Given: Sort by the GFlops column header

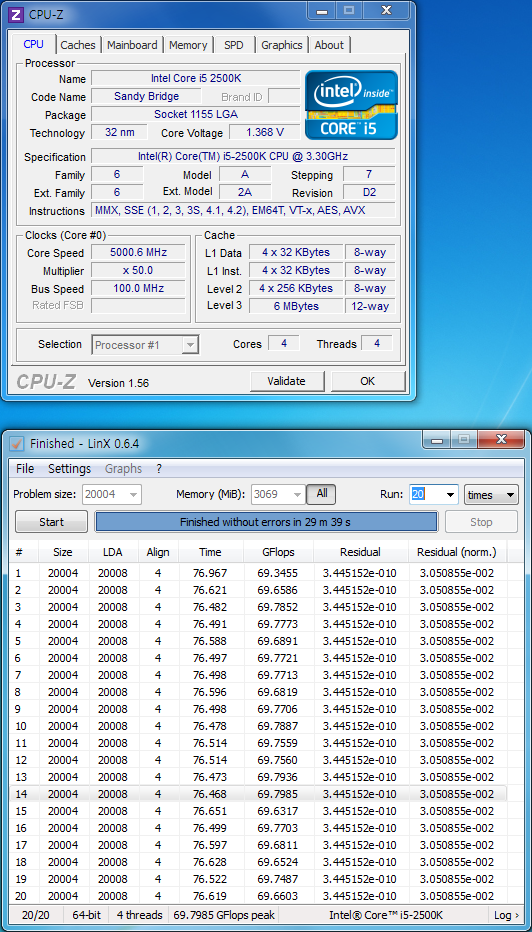Looking at the screenshot, I should pyautogui.click(x=278, y=552).
